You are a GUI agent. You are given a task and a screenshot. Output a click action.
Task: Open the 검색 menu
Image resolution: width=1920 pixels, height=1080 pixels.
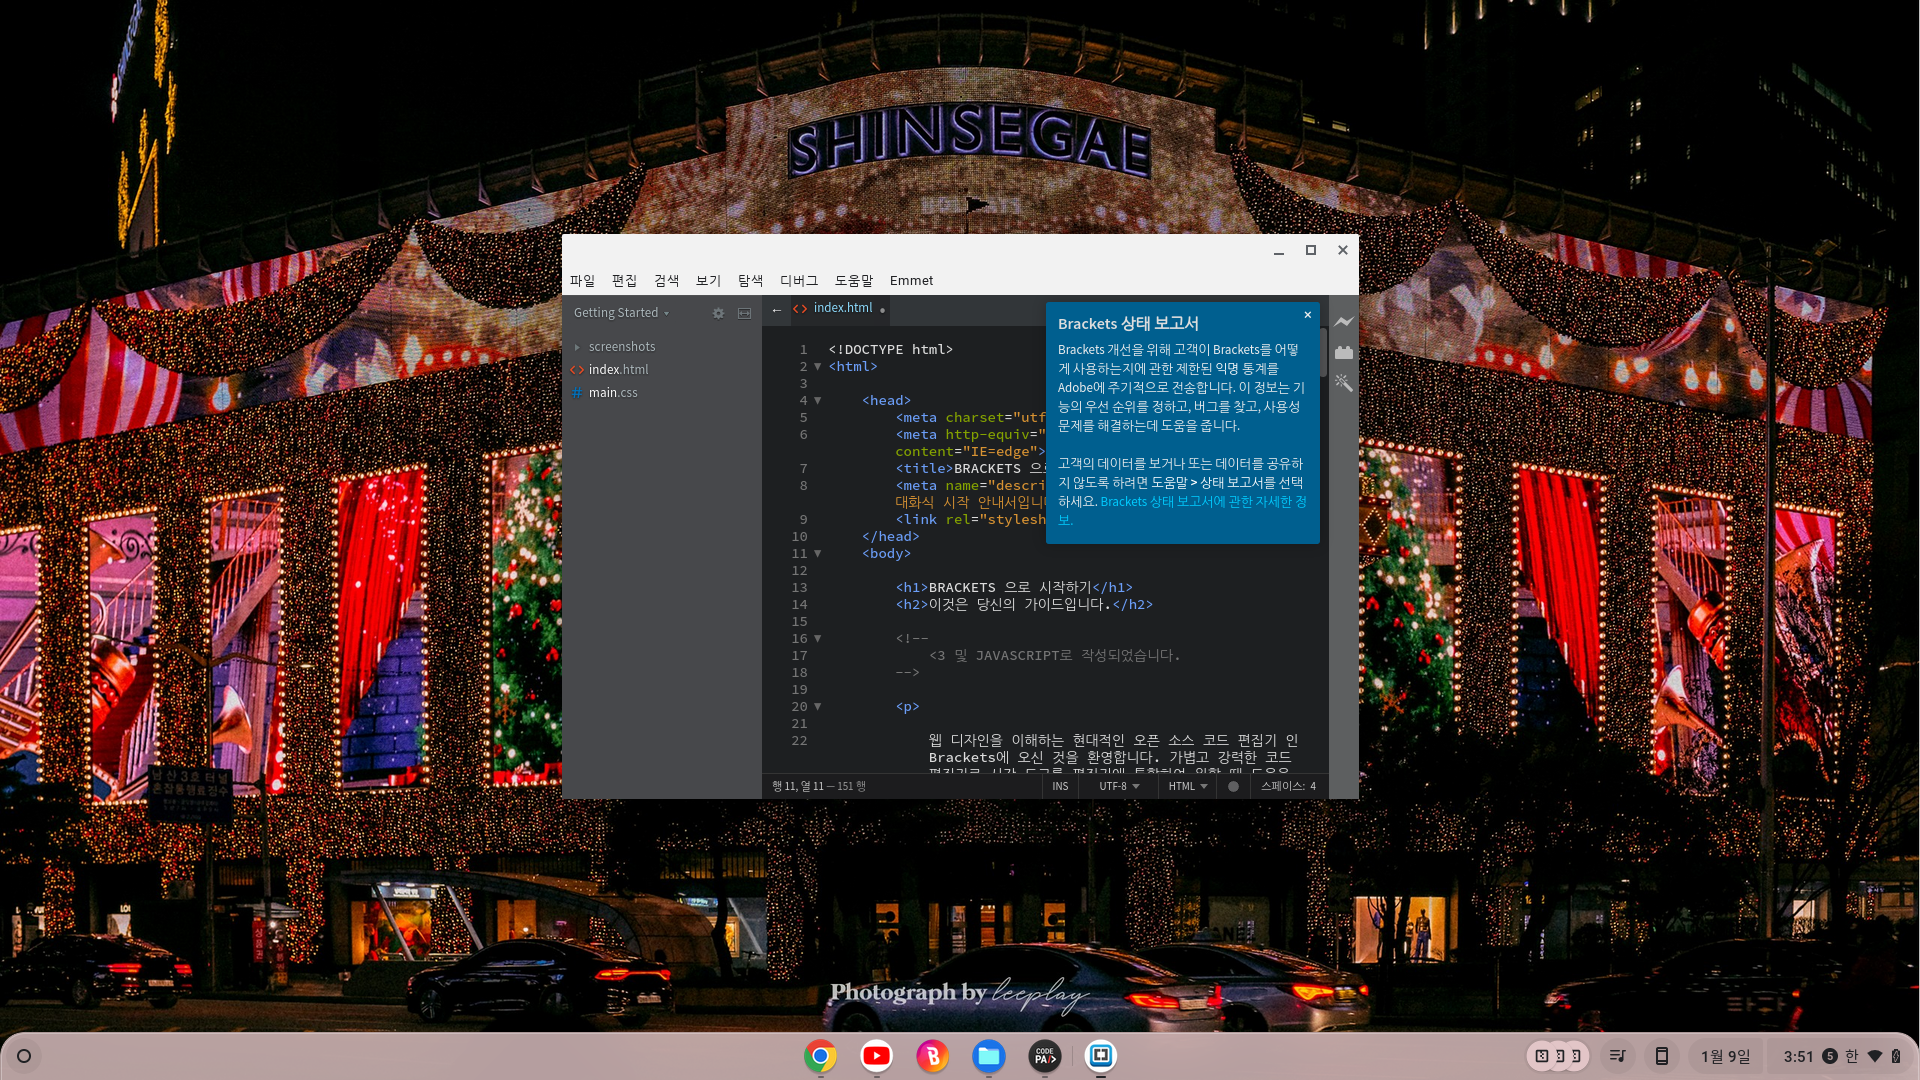point(666,281)
